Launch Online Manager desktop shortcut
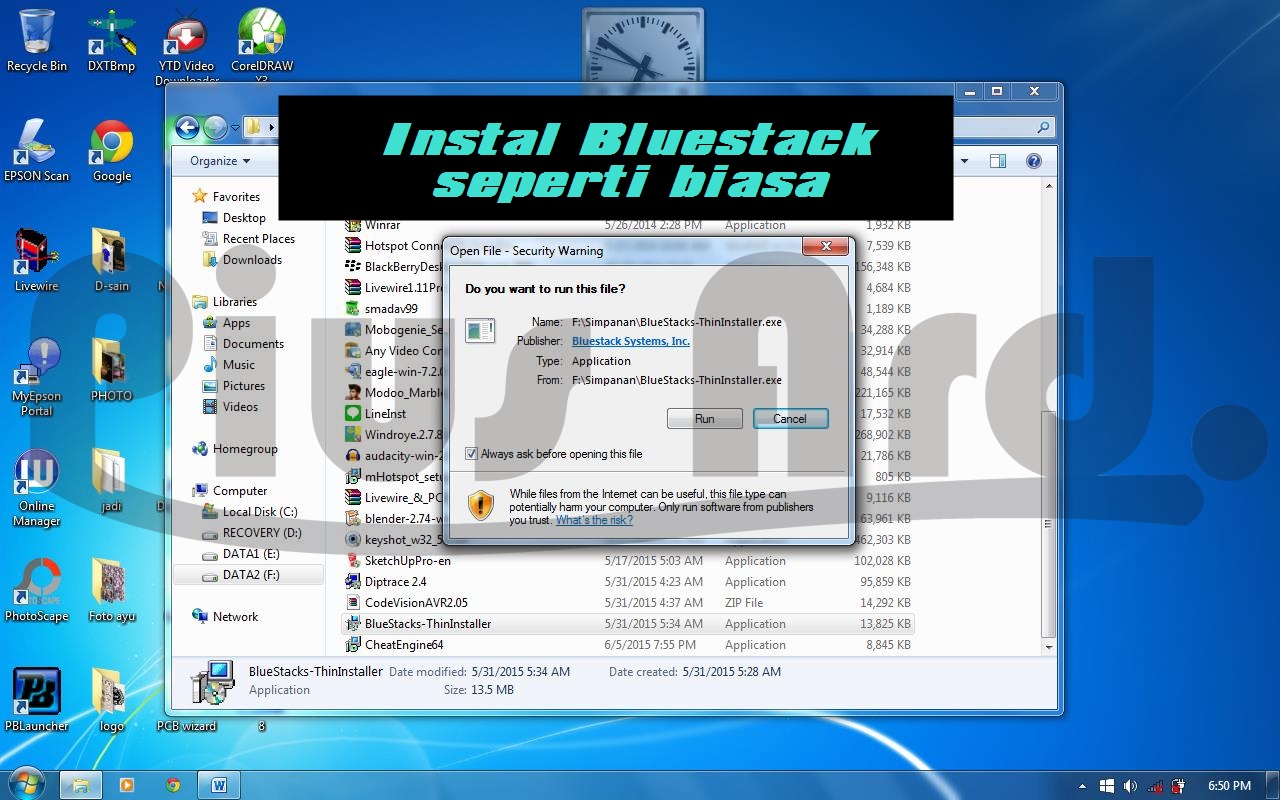 [x=37, y=487]
